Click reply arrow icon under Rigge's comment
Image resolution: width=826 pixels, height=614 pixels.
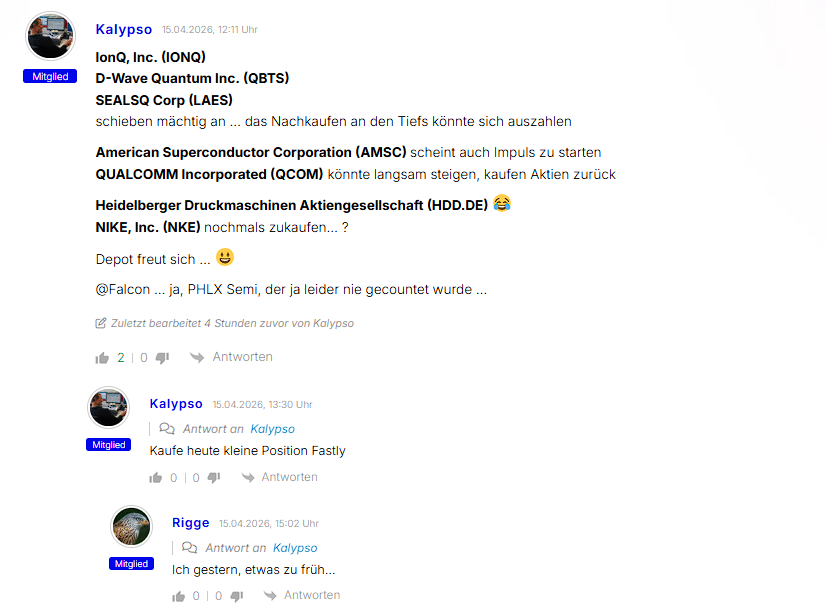click(x=270, y=596)
